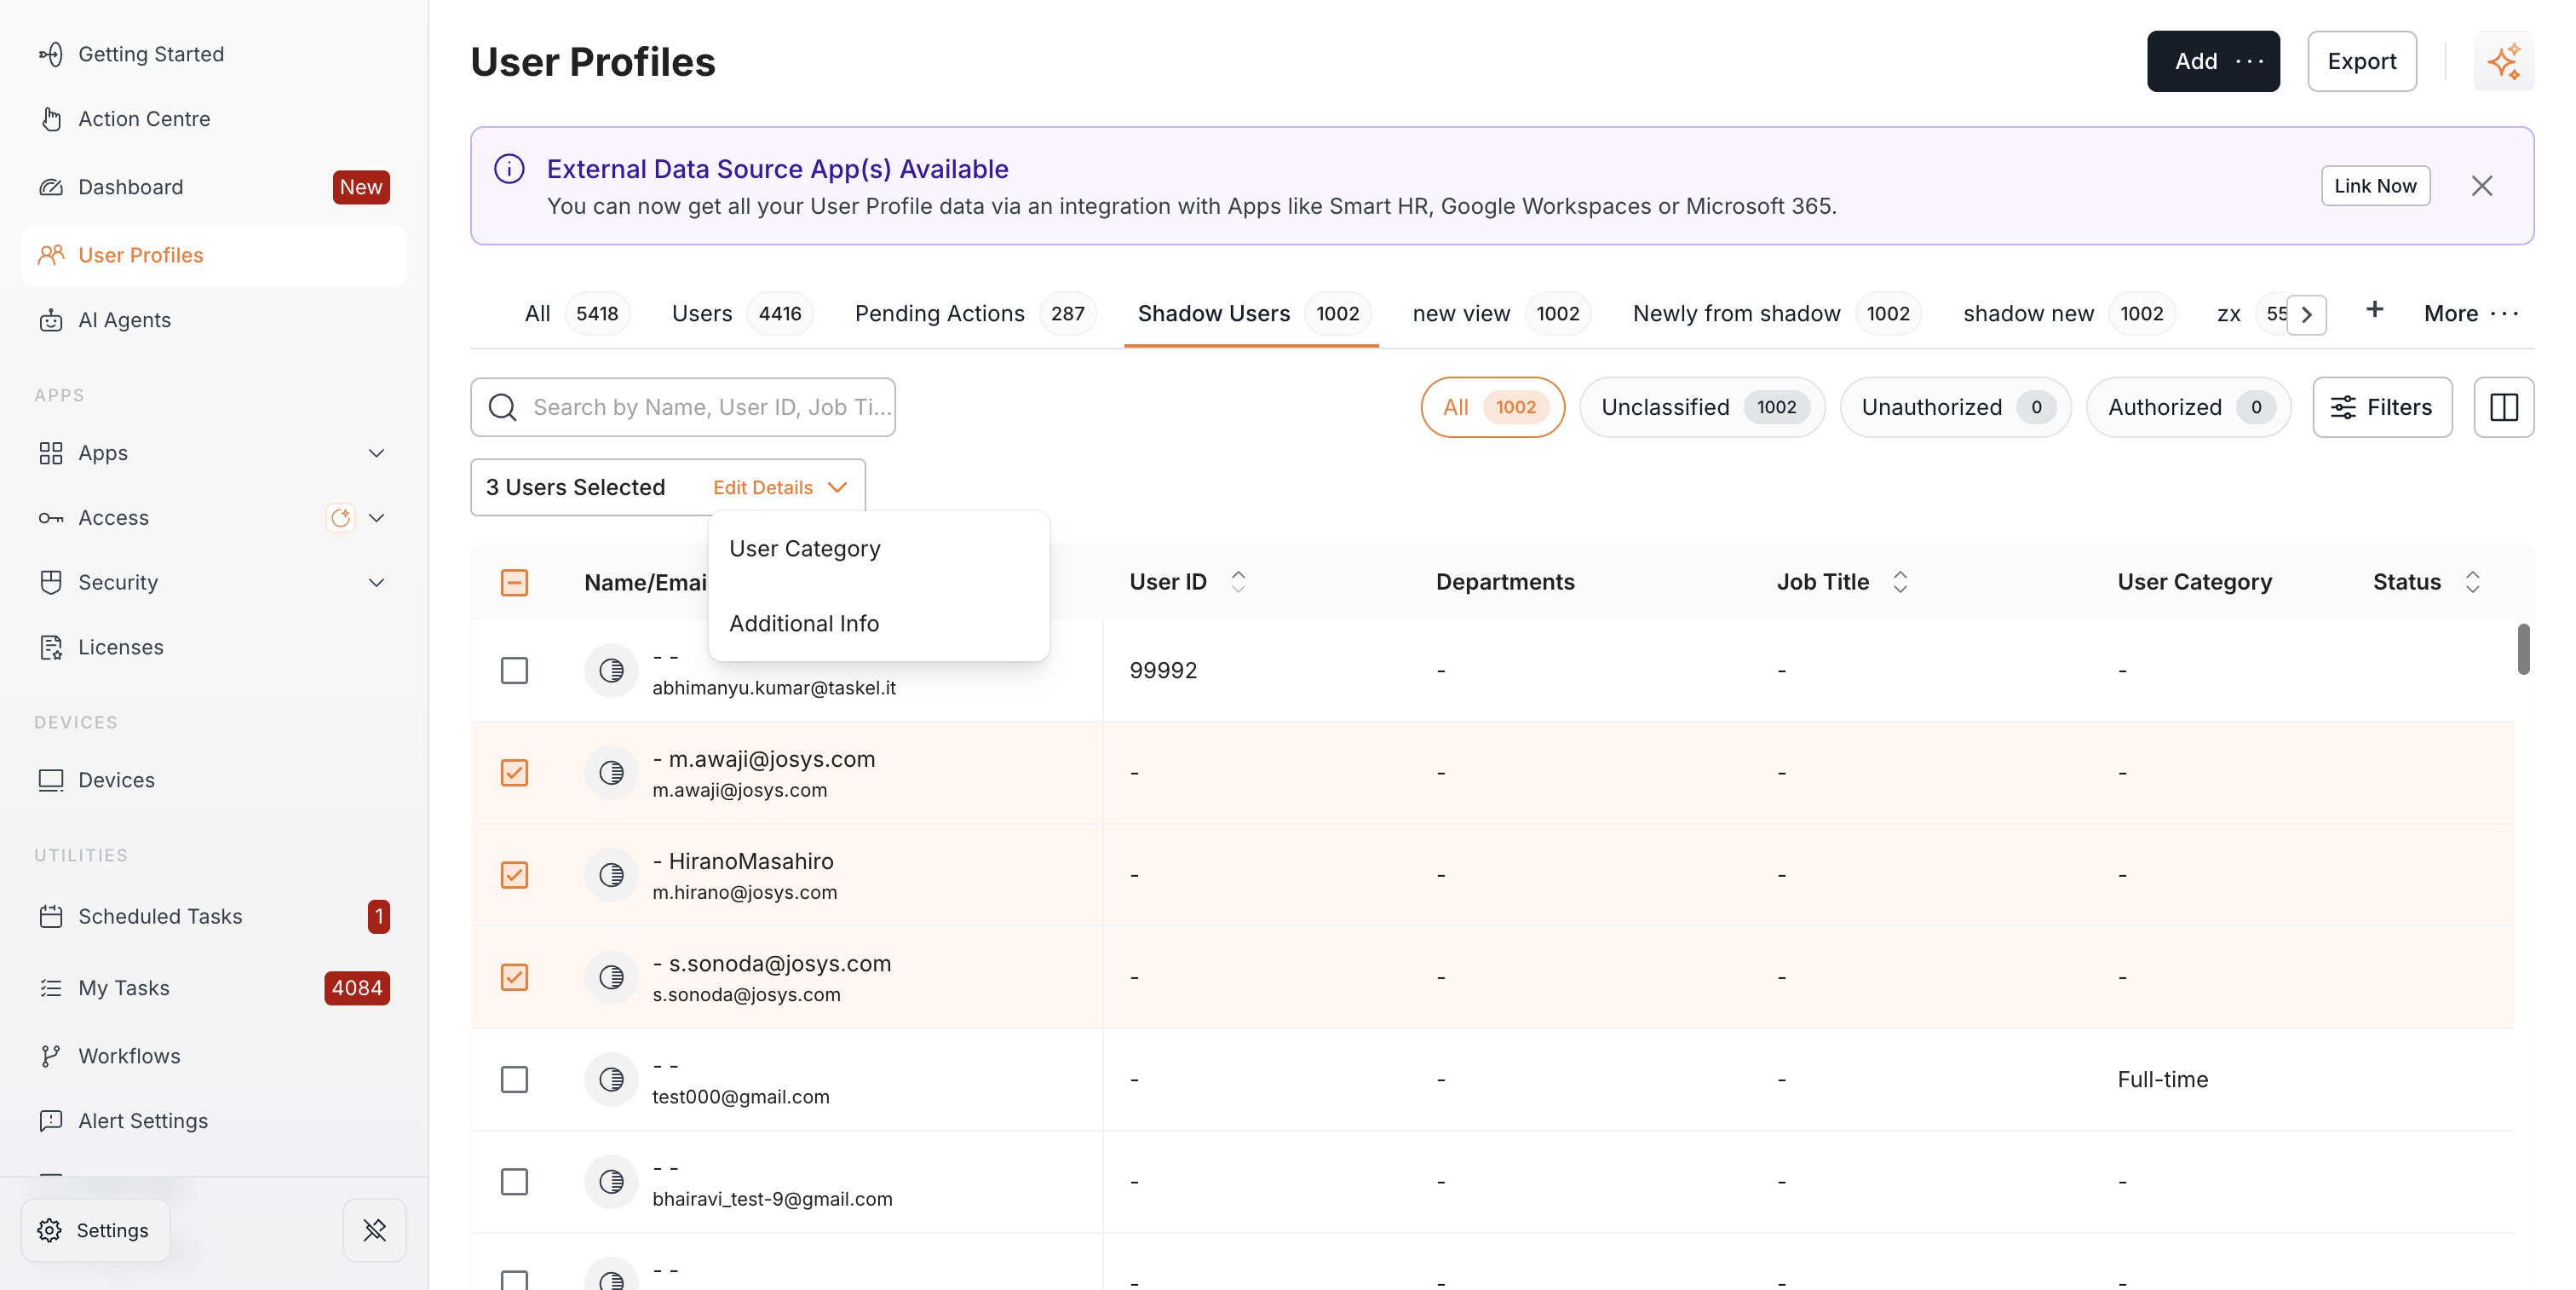Toggle the select-all header checkbox

point(514,582)
